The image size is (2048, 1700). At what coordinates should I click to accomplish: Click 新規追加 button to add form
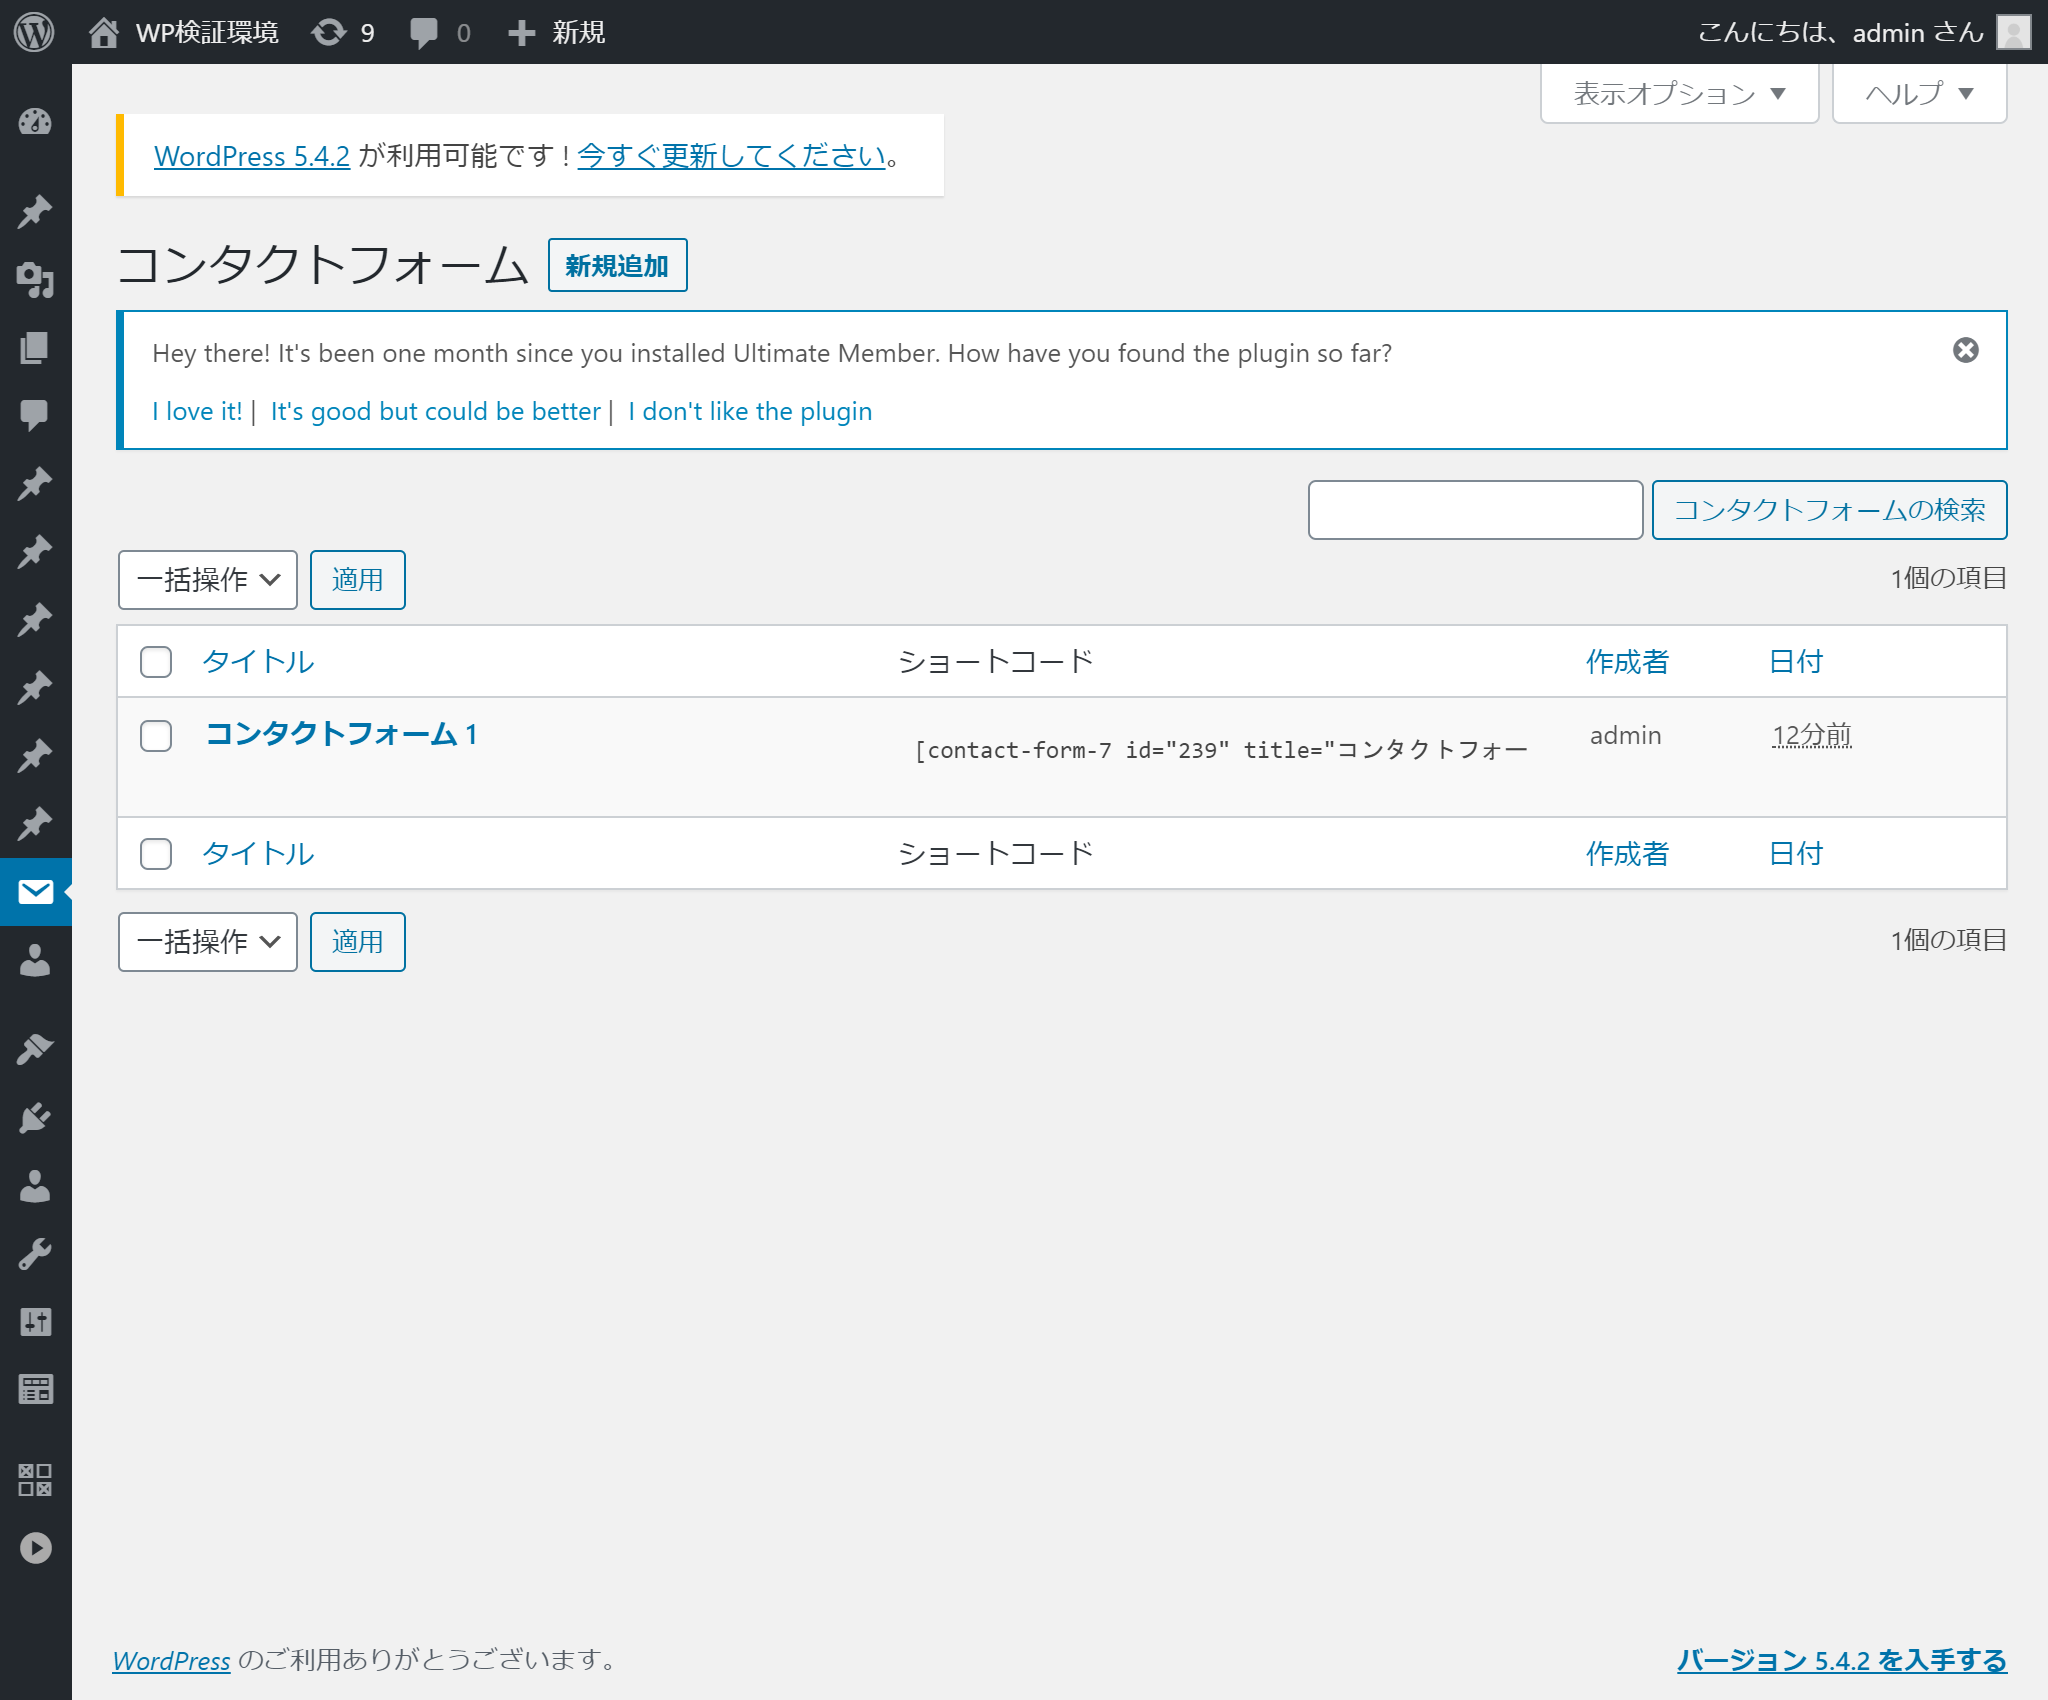[616, 264]
